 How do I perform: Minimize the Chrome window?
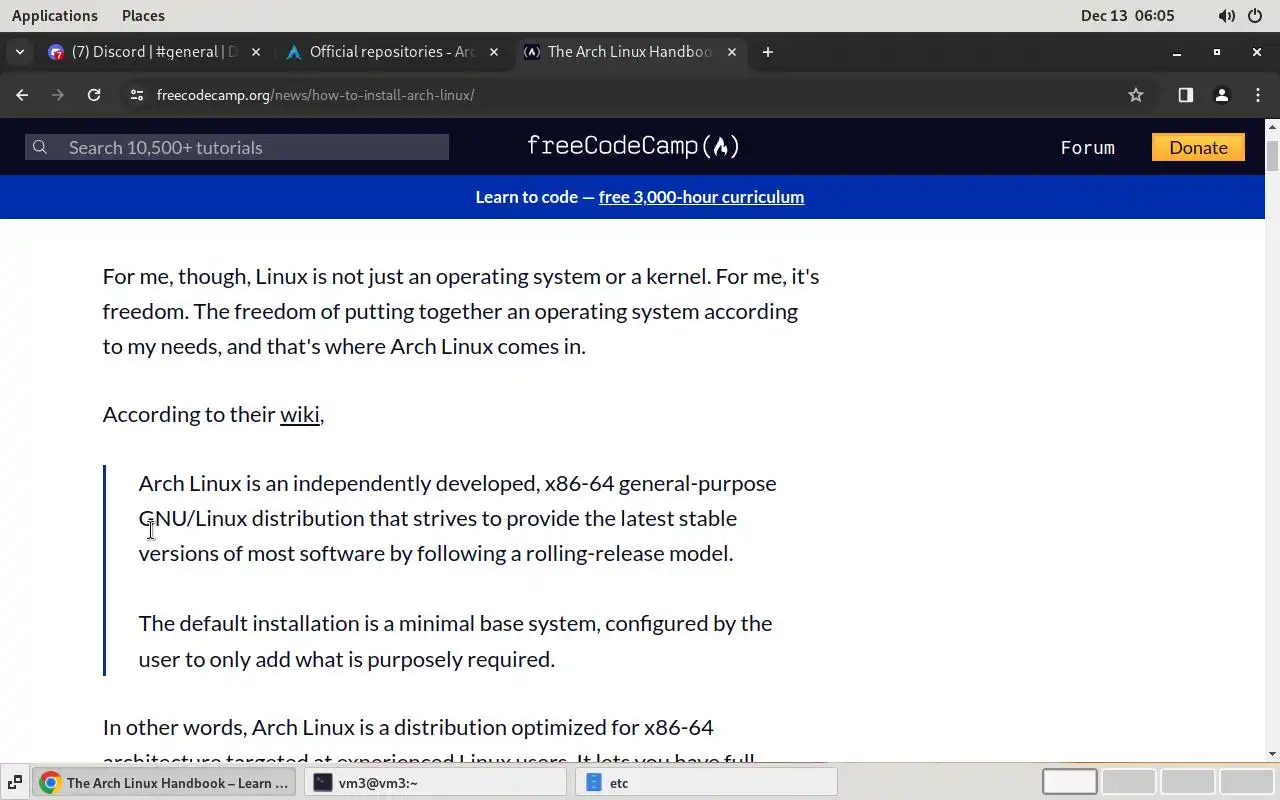(1177, 52)
